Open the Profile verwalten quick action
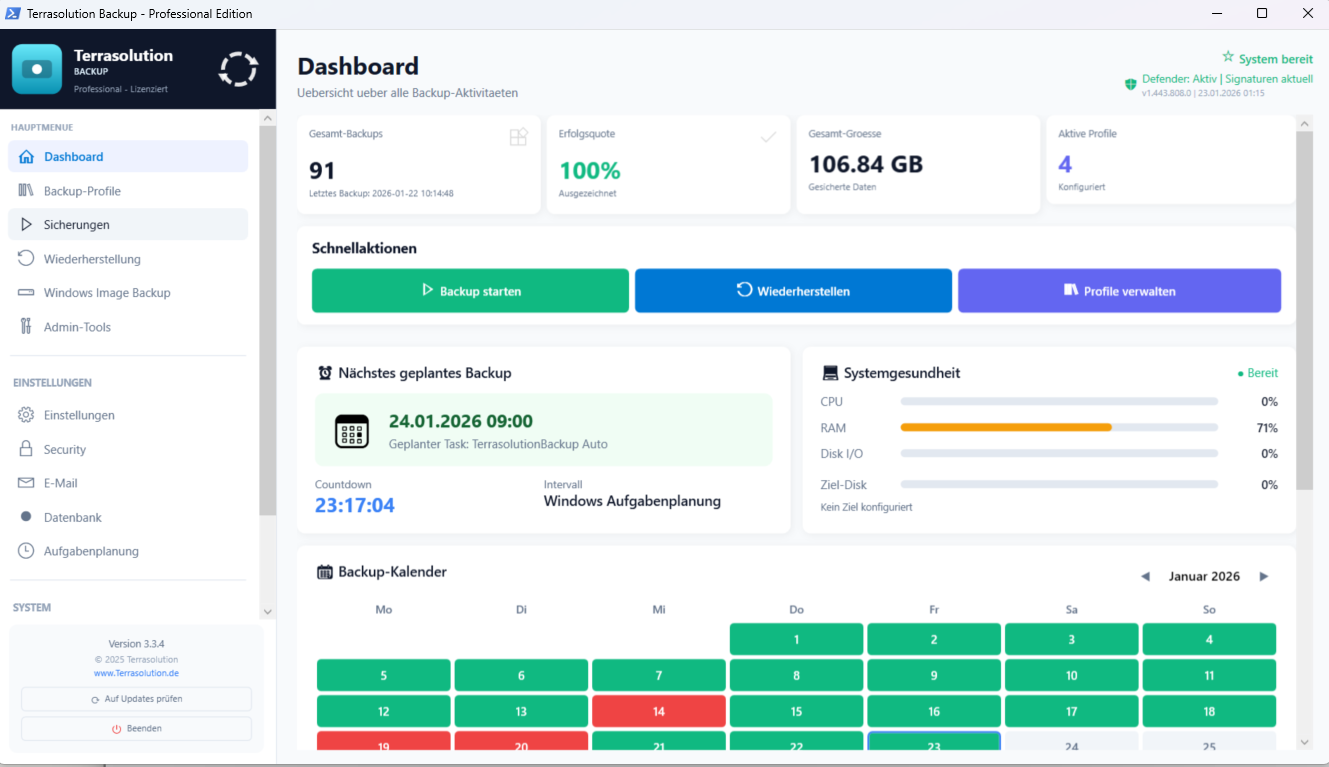 pos(1119,291)
